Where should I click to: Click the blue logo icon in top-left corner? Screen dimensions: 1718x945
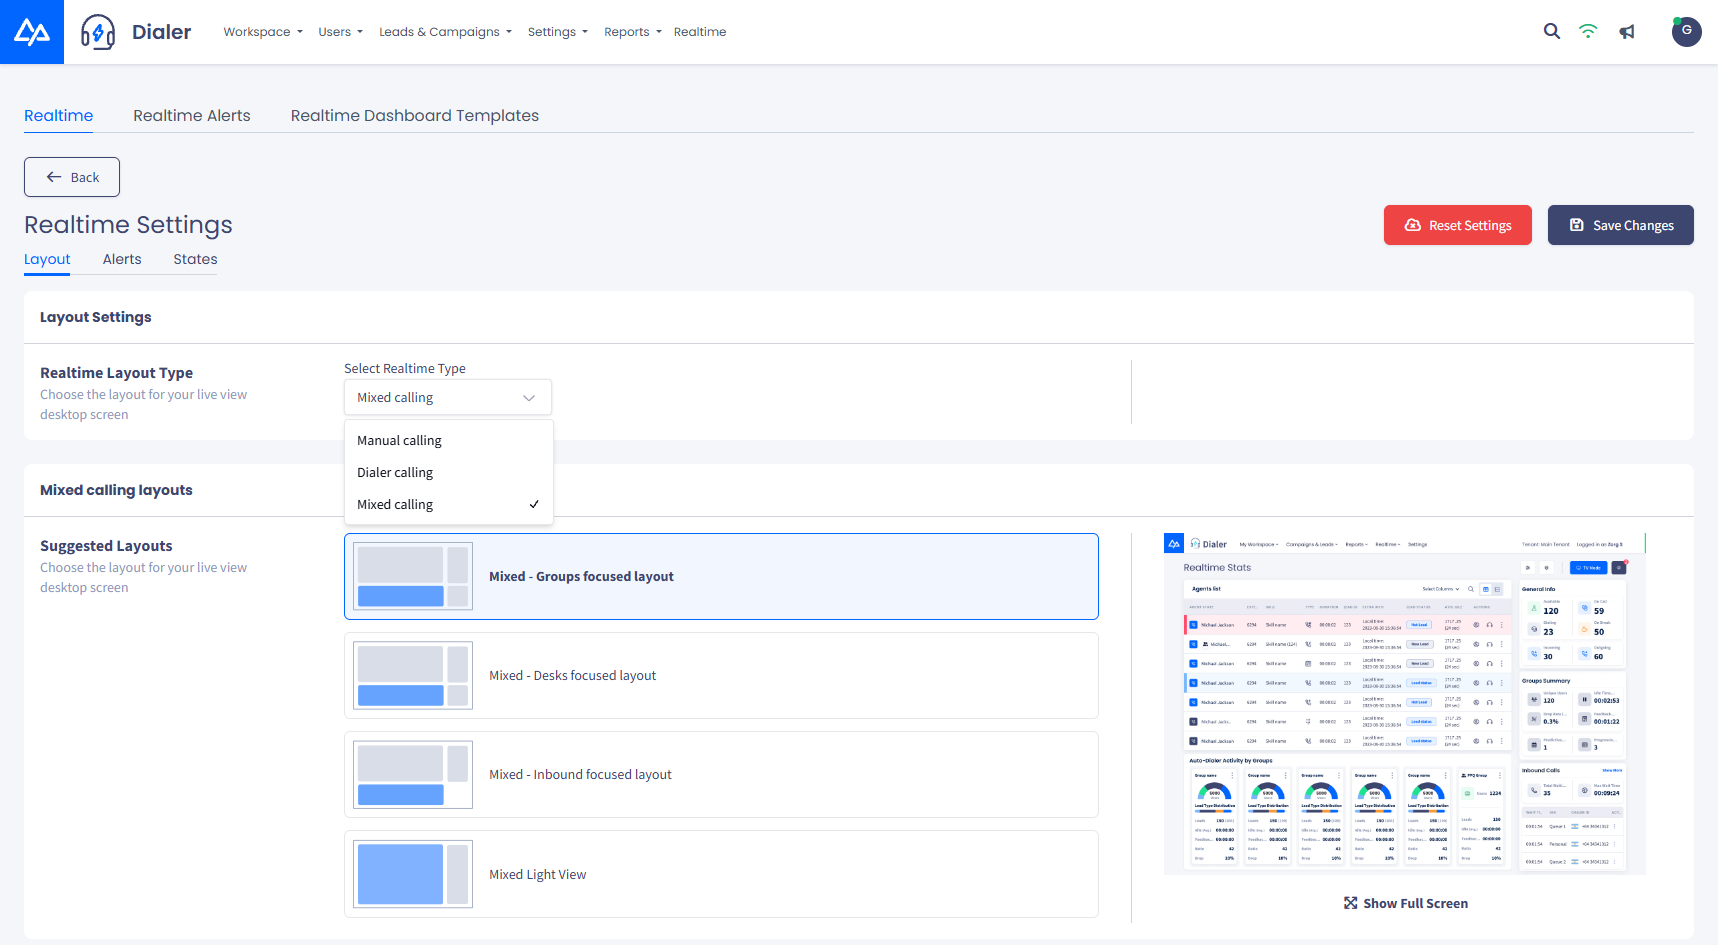point(32,32)
